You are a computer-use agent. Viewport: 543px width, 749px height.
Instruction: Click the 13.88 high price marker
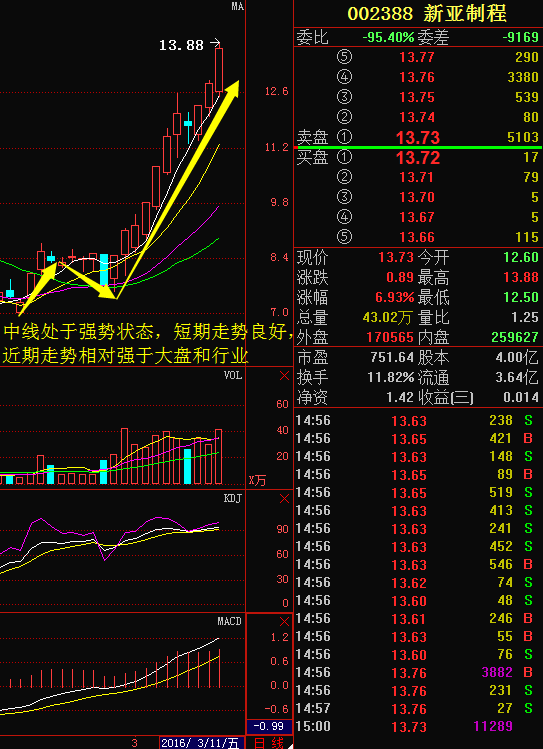click(181, 45)
